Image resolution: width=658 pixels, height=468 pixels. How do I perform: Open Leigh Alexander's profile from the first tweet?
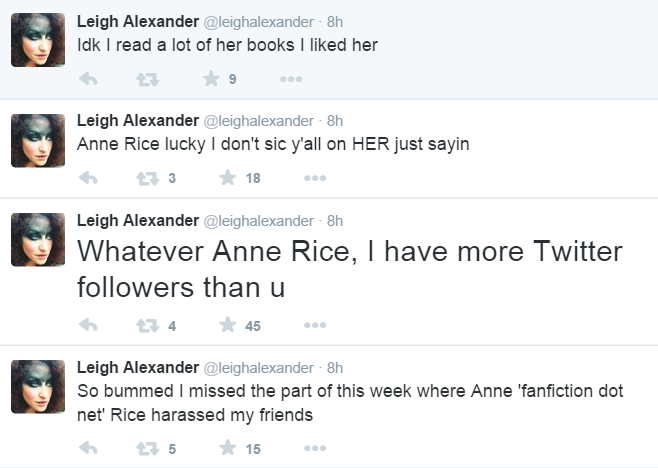click(137, 21)
